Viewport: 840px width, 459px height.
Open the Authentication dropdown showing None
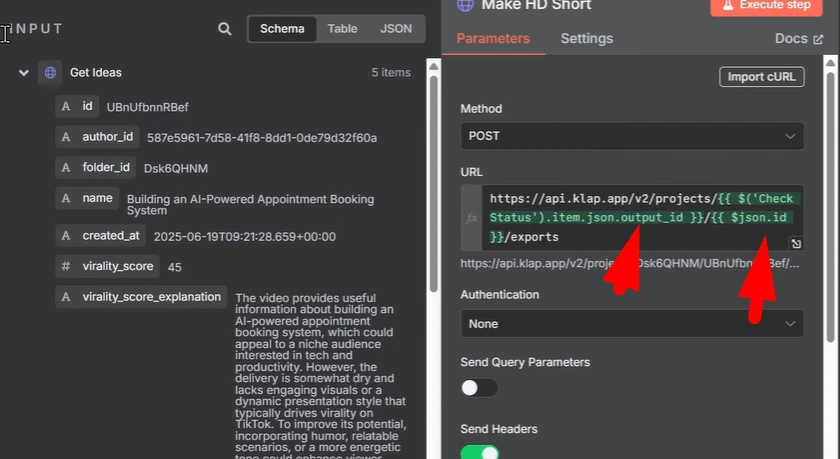(632, 323)
